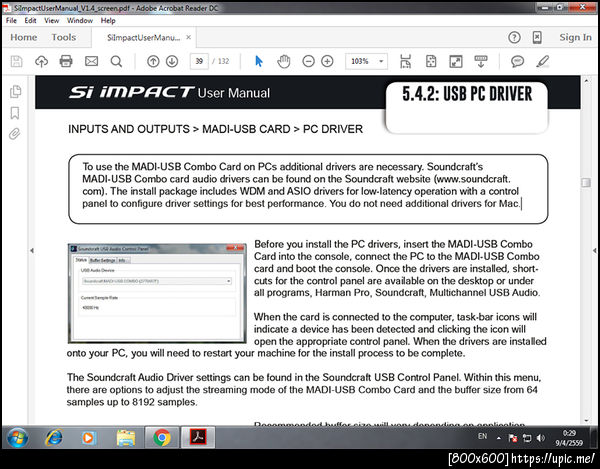Click the fit one full page icon

[431, 61]
